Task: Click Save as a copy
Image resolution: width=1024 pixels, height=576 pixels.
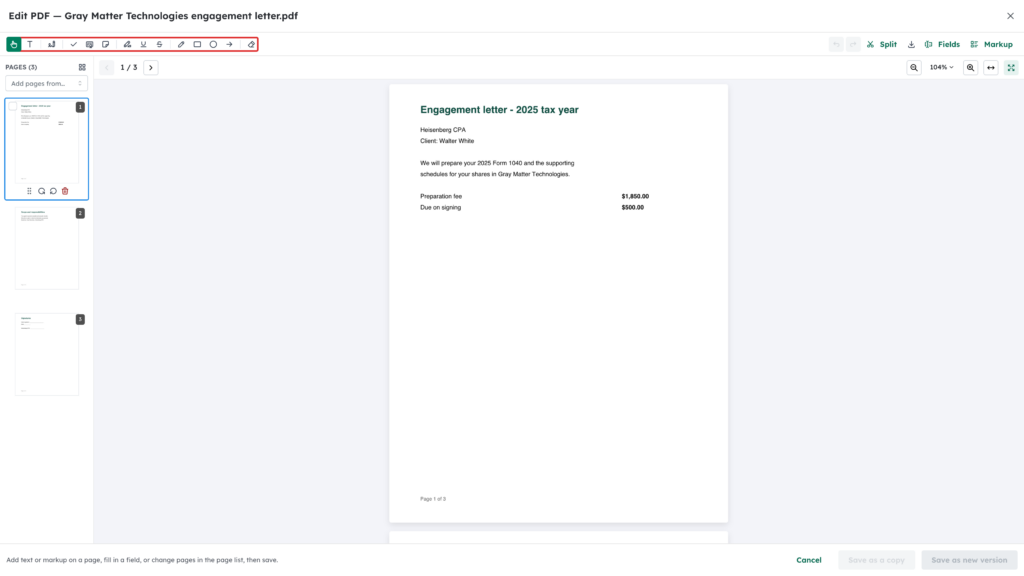Action: click(876, 560)
